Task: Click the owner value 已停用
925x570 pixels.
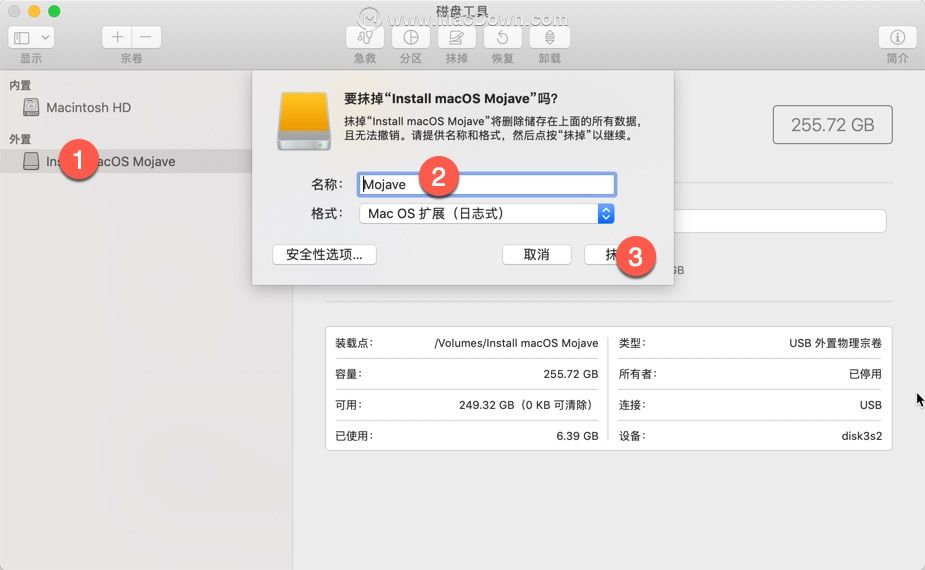Action: (x=865, y=374)
